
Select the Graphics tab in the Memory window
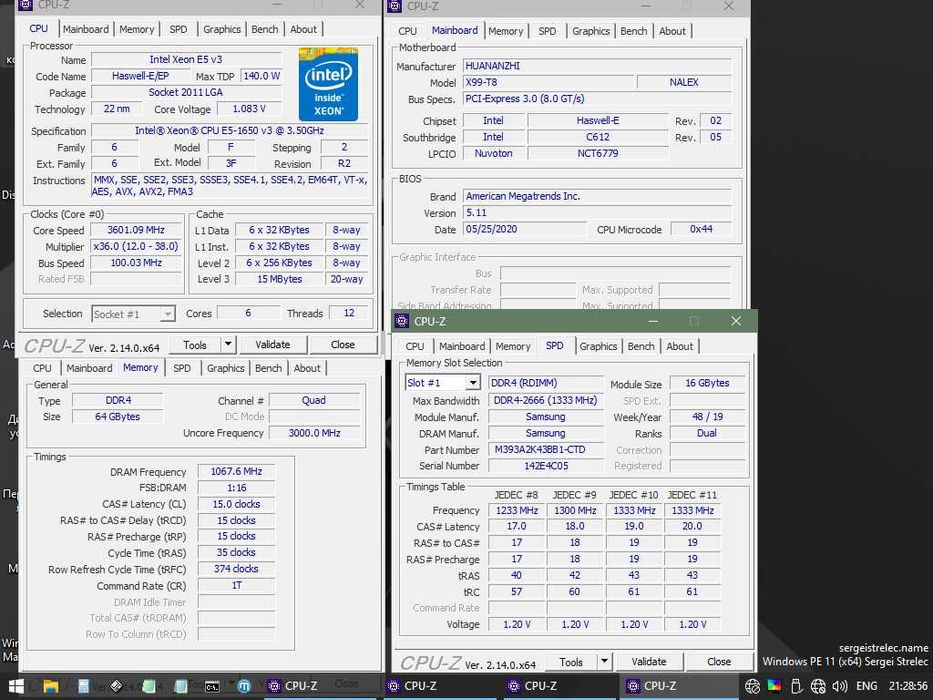(x=226, y=368)
